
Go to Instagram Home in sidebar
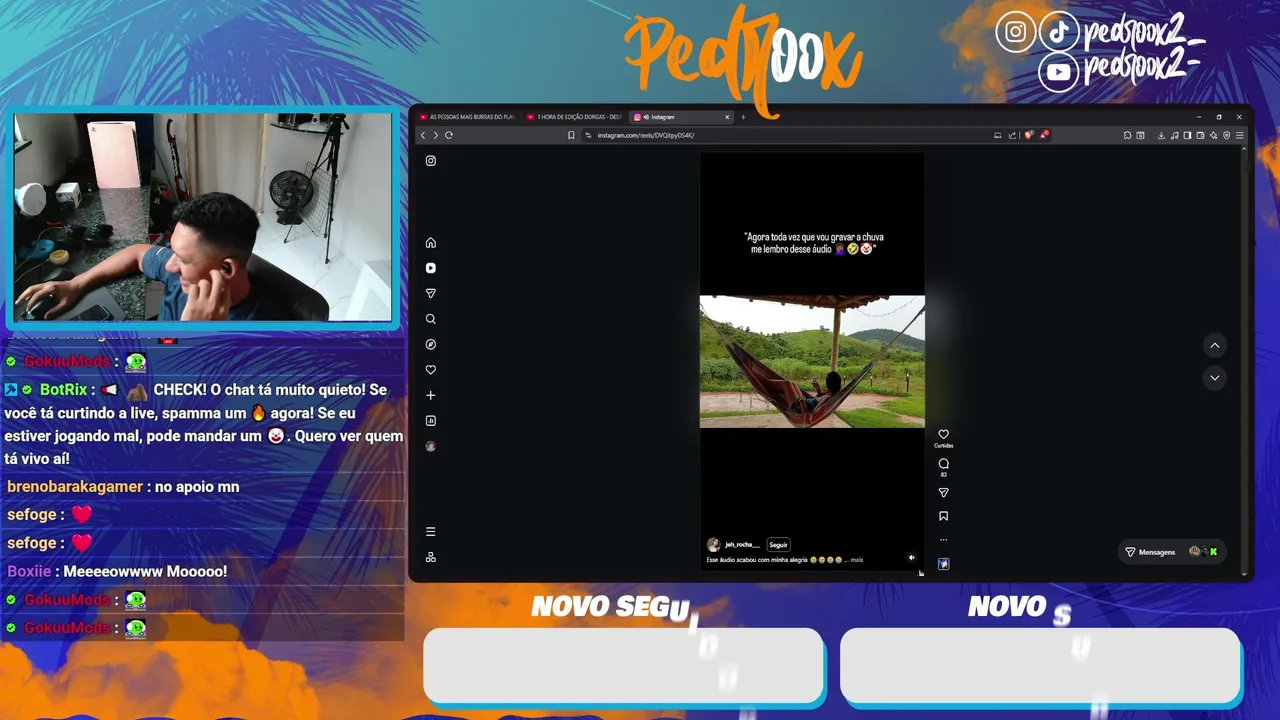[431, 243]
